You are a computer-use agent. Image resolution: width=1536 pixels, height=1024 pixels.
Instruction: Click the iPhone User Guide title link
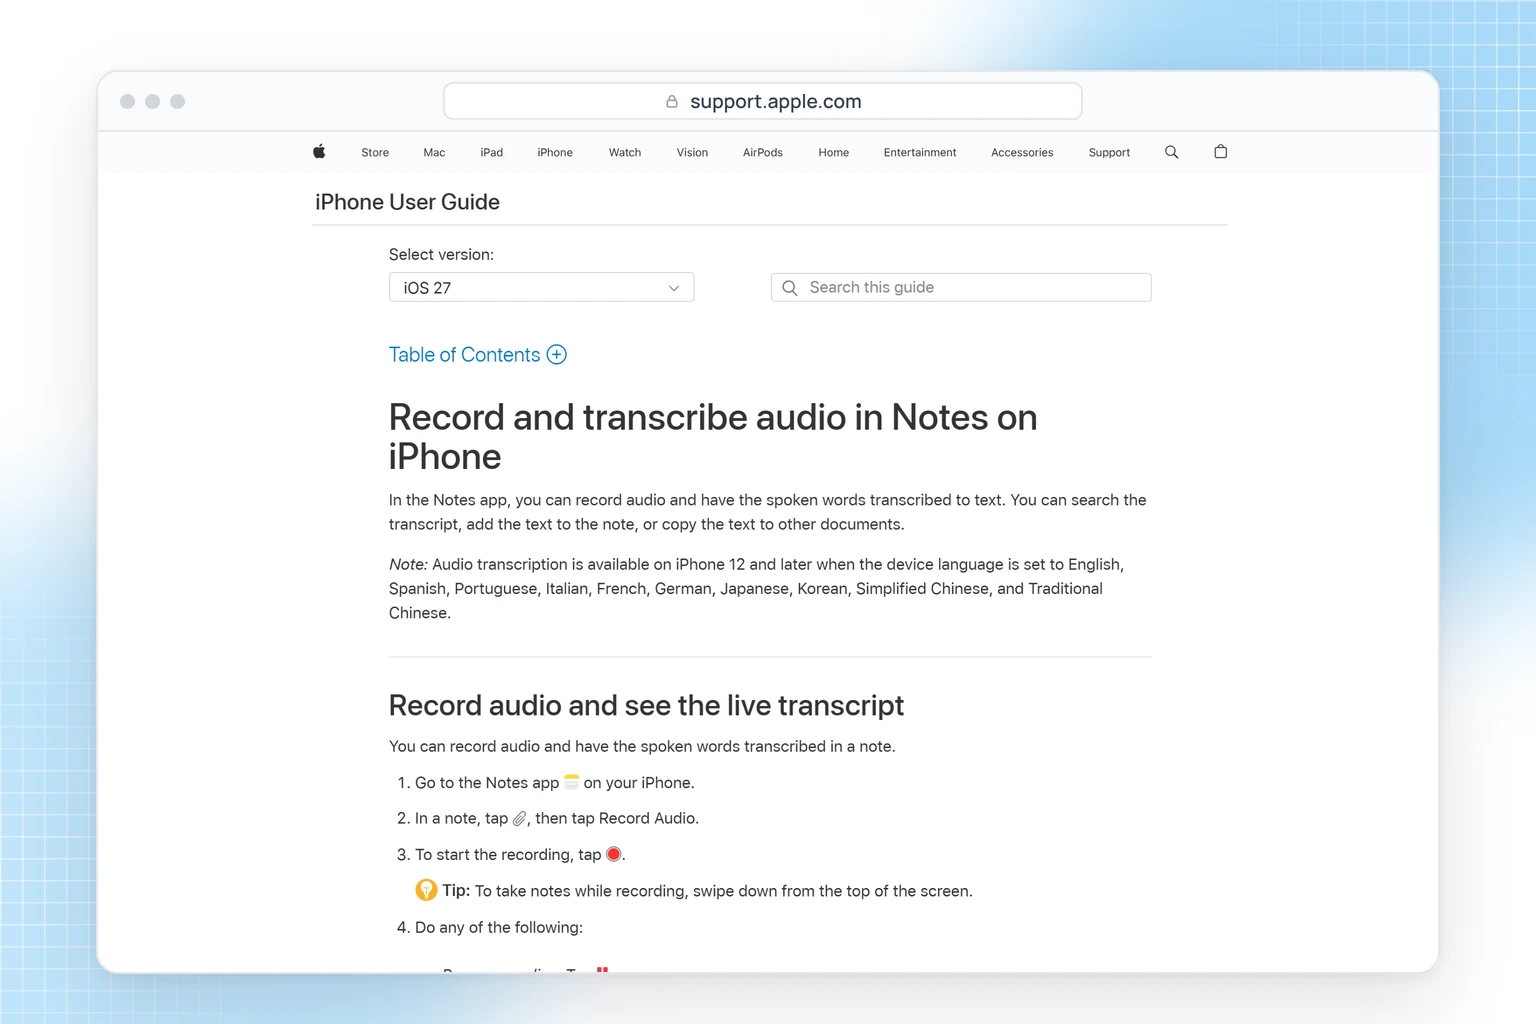pos(407,202)
